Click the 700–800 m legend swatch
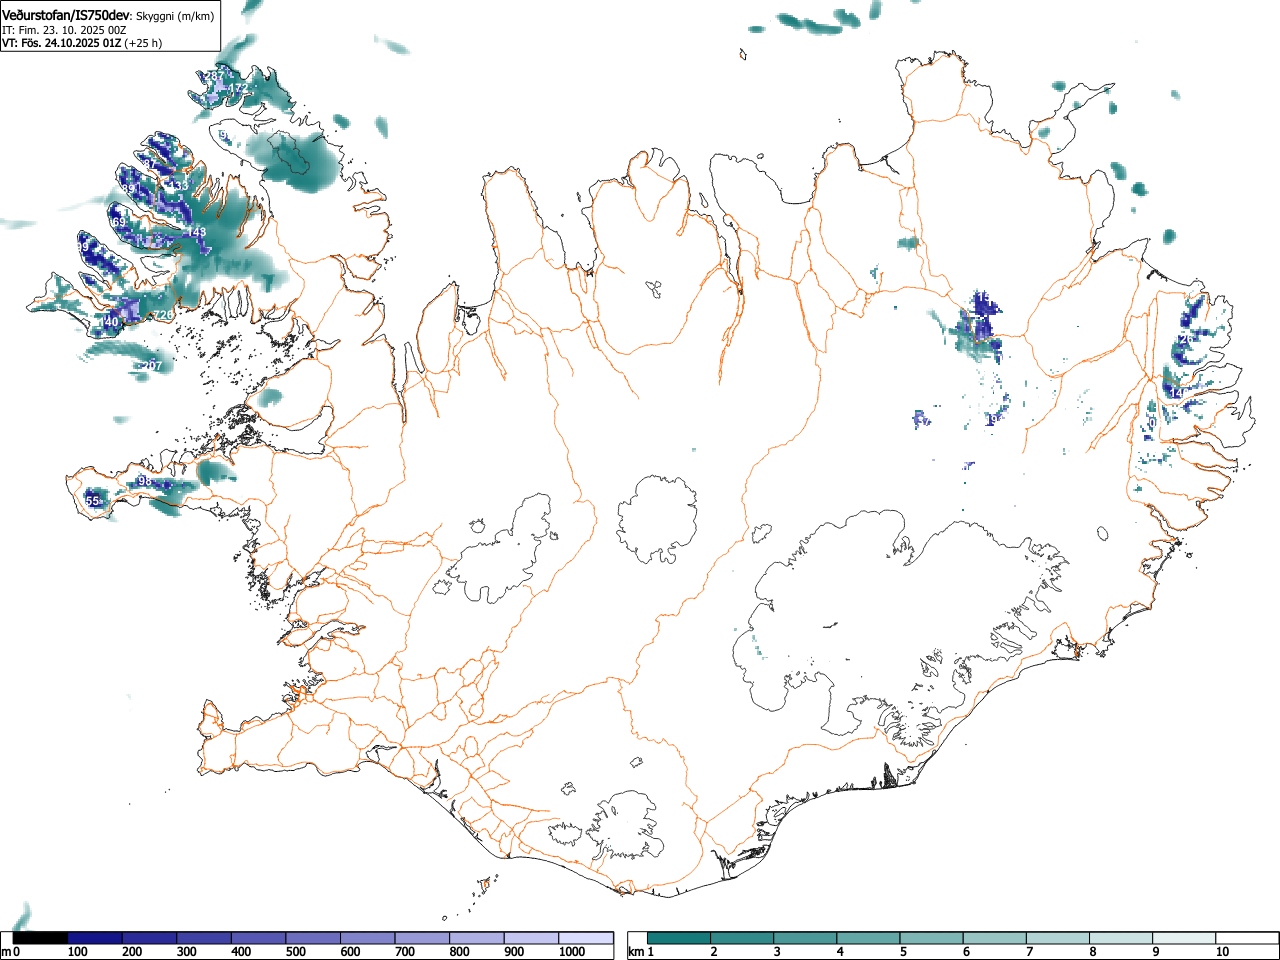Screen dimensions: 1280x960 [422, 938]
